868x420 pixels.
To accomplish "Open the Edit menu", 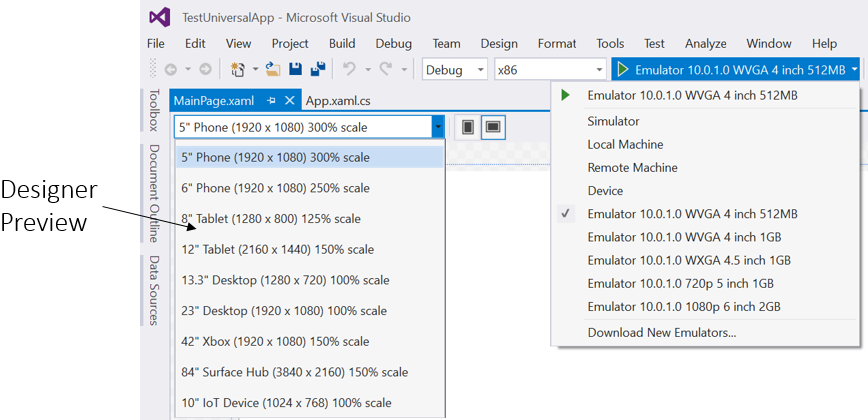I will [x=195, y=44].
